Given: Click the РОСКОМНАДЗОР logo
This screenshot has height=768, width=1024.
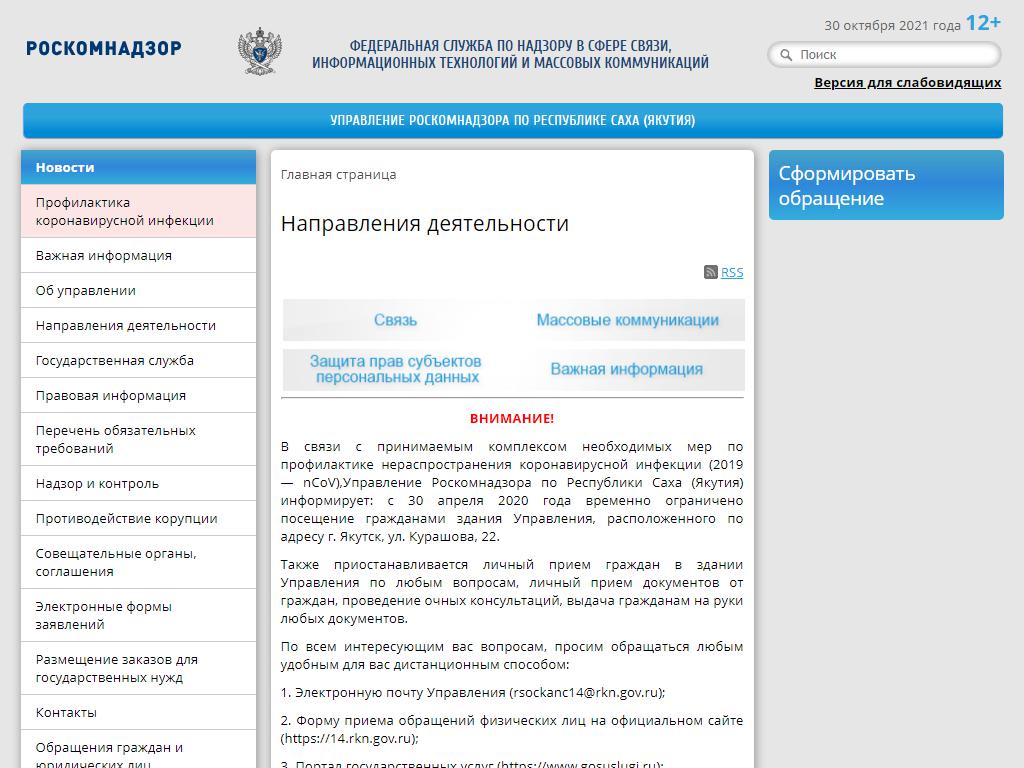Looking at the screenshot, I should (x=104, y=48).
